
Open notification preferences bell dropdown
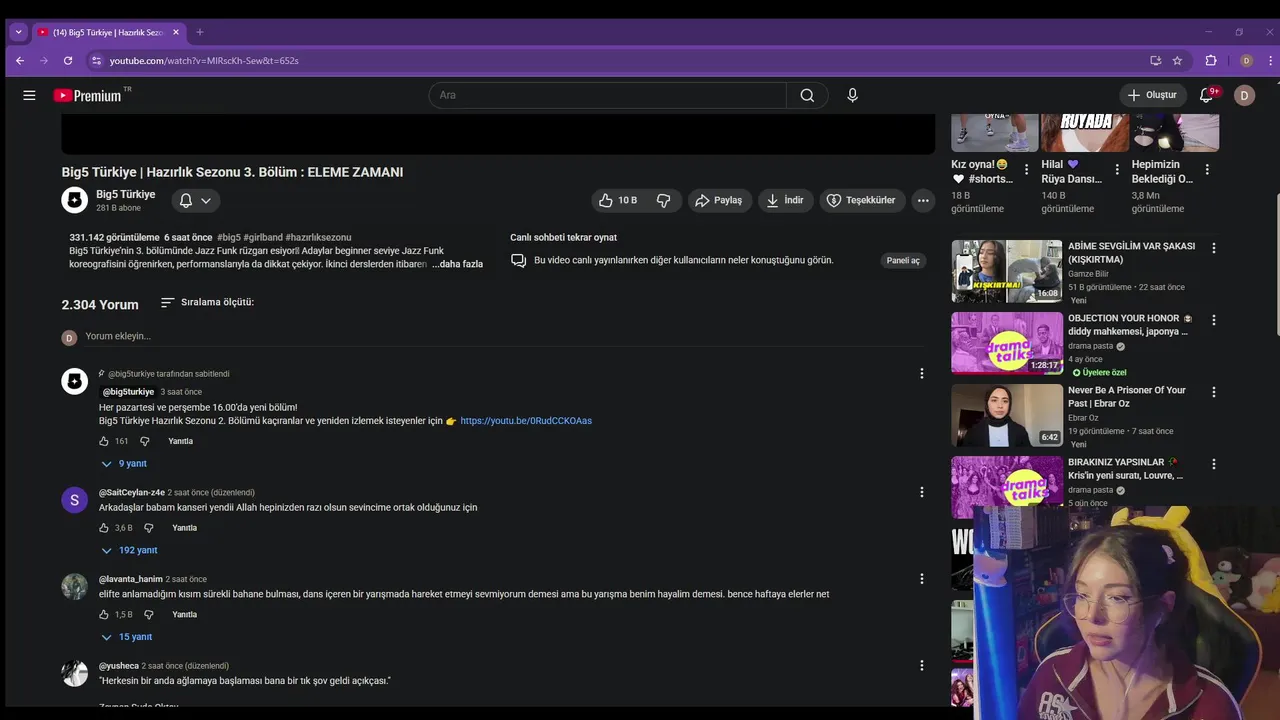(195, 200)
